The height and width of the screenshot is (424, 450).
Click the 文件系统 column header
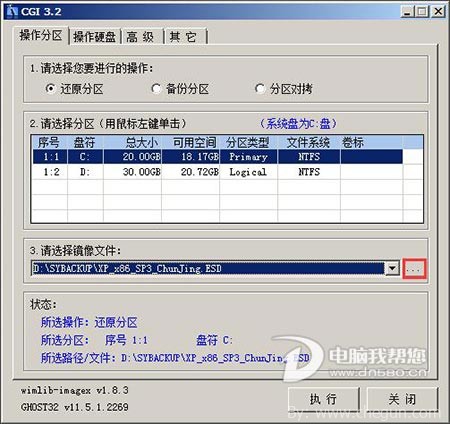click(x=309, y=143)
